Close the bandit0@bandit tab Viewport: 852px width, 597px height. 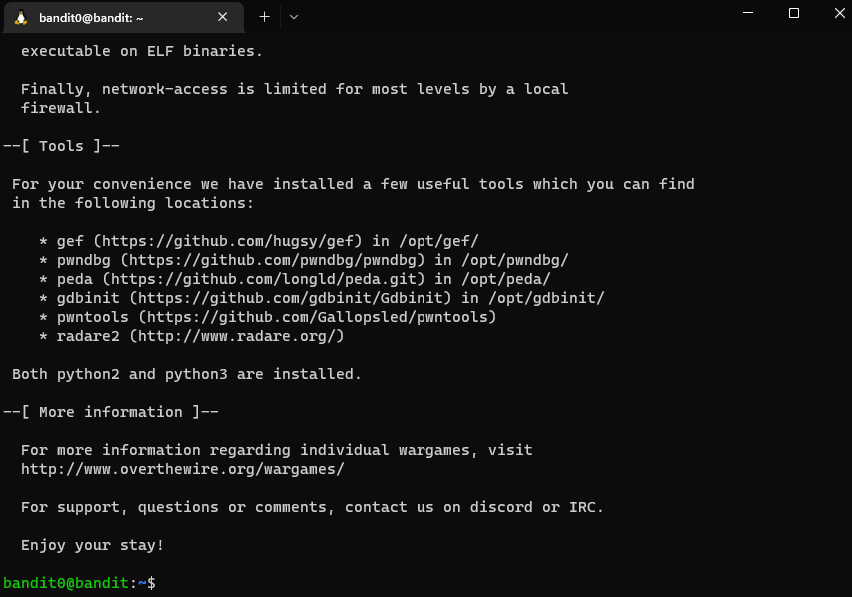click(x=223, y=17)
